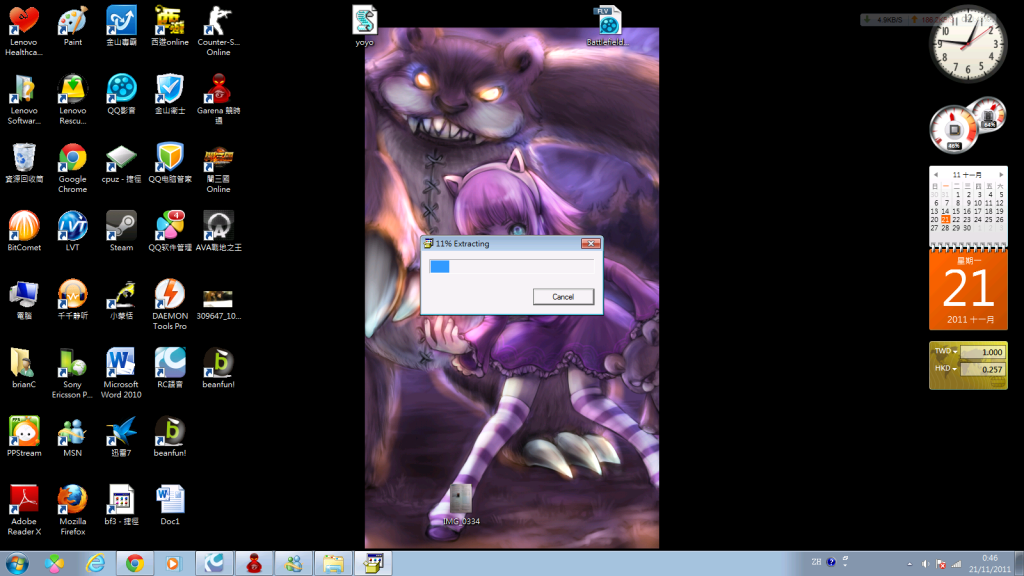Select the DAEMON Tools Pro desktop icon
The height and width of the screenshot is (576, 1024).
tap(170, 304)
